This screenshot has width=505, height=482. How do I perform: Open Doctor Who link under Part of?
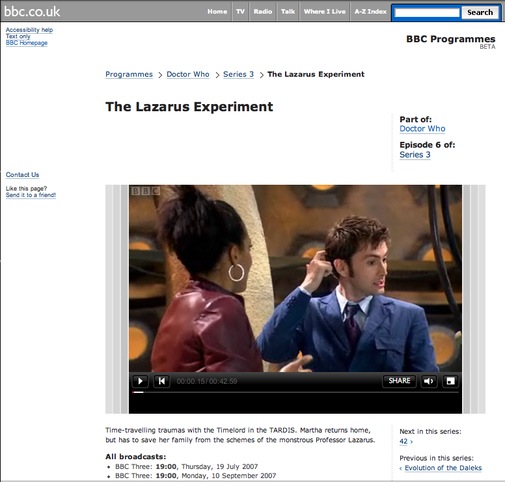pyautogui.click(x=422, y=129)
